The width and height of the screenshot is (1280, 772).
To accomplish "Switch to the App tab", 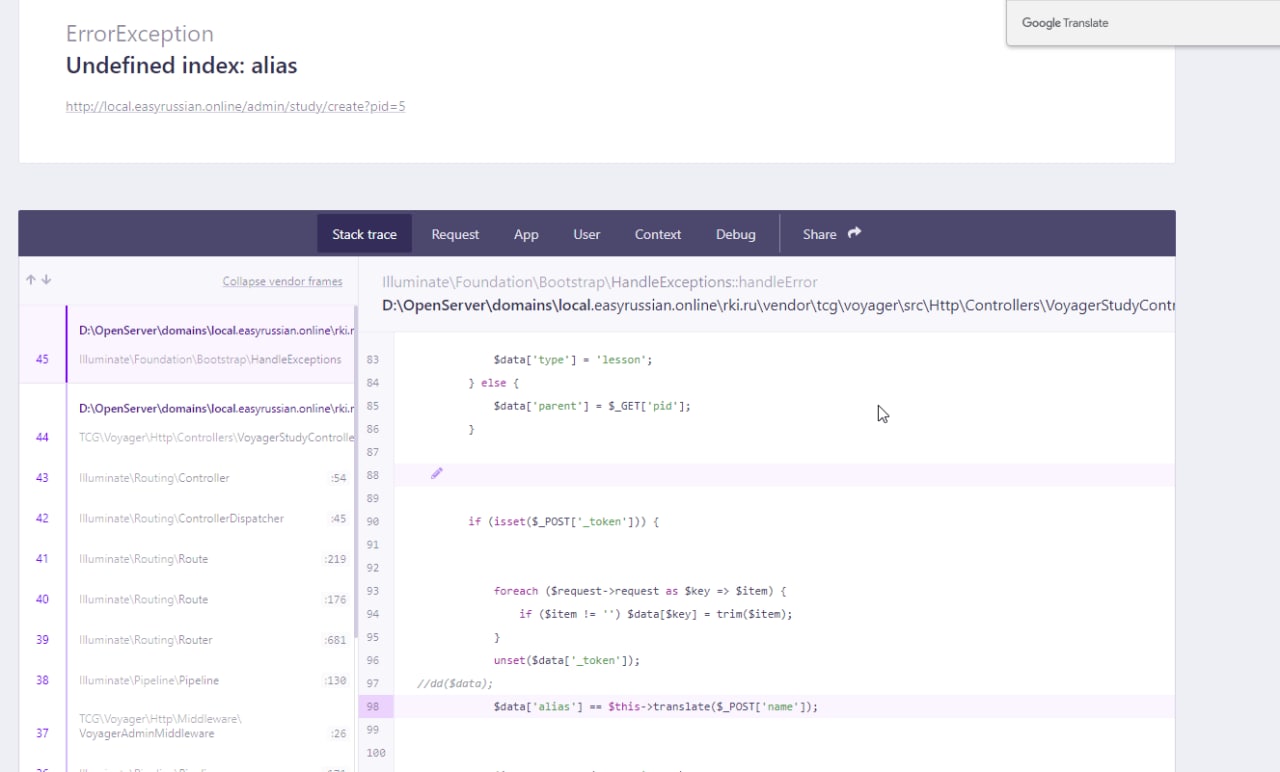I will (x=526, y=234).
